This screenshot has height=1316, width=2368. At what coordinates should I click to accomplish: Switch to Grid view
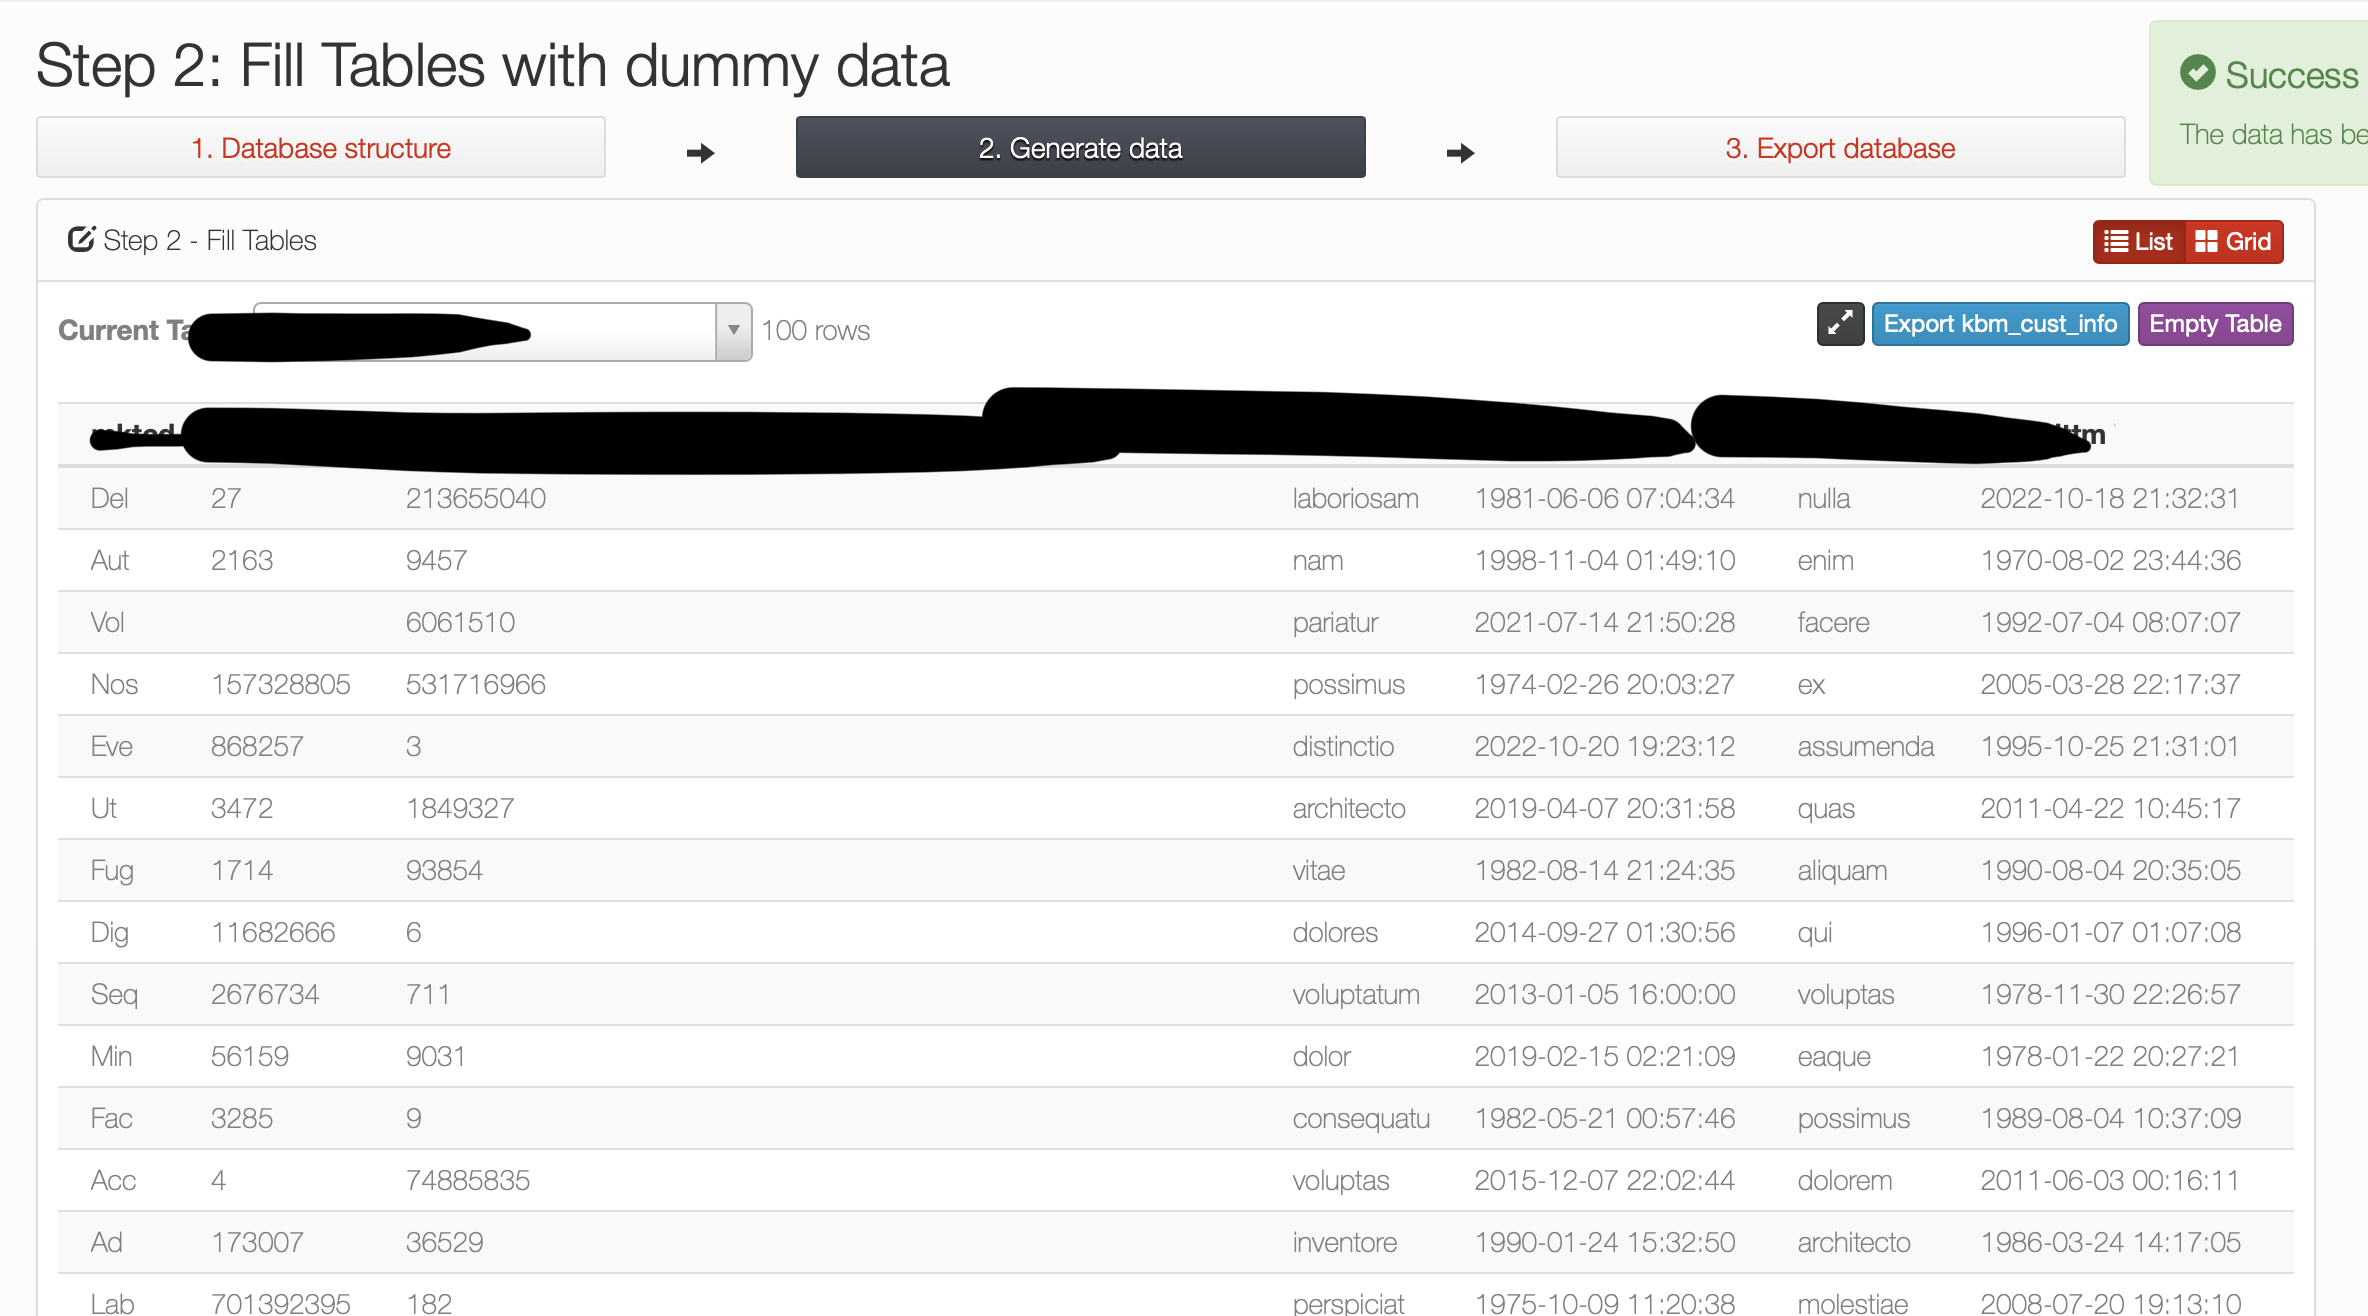pos(2234,242)
